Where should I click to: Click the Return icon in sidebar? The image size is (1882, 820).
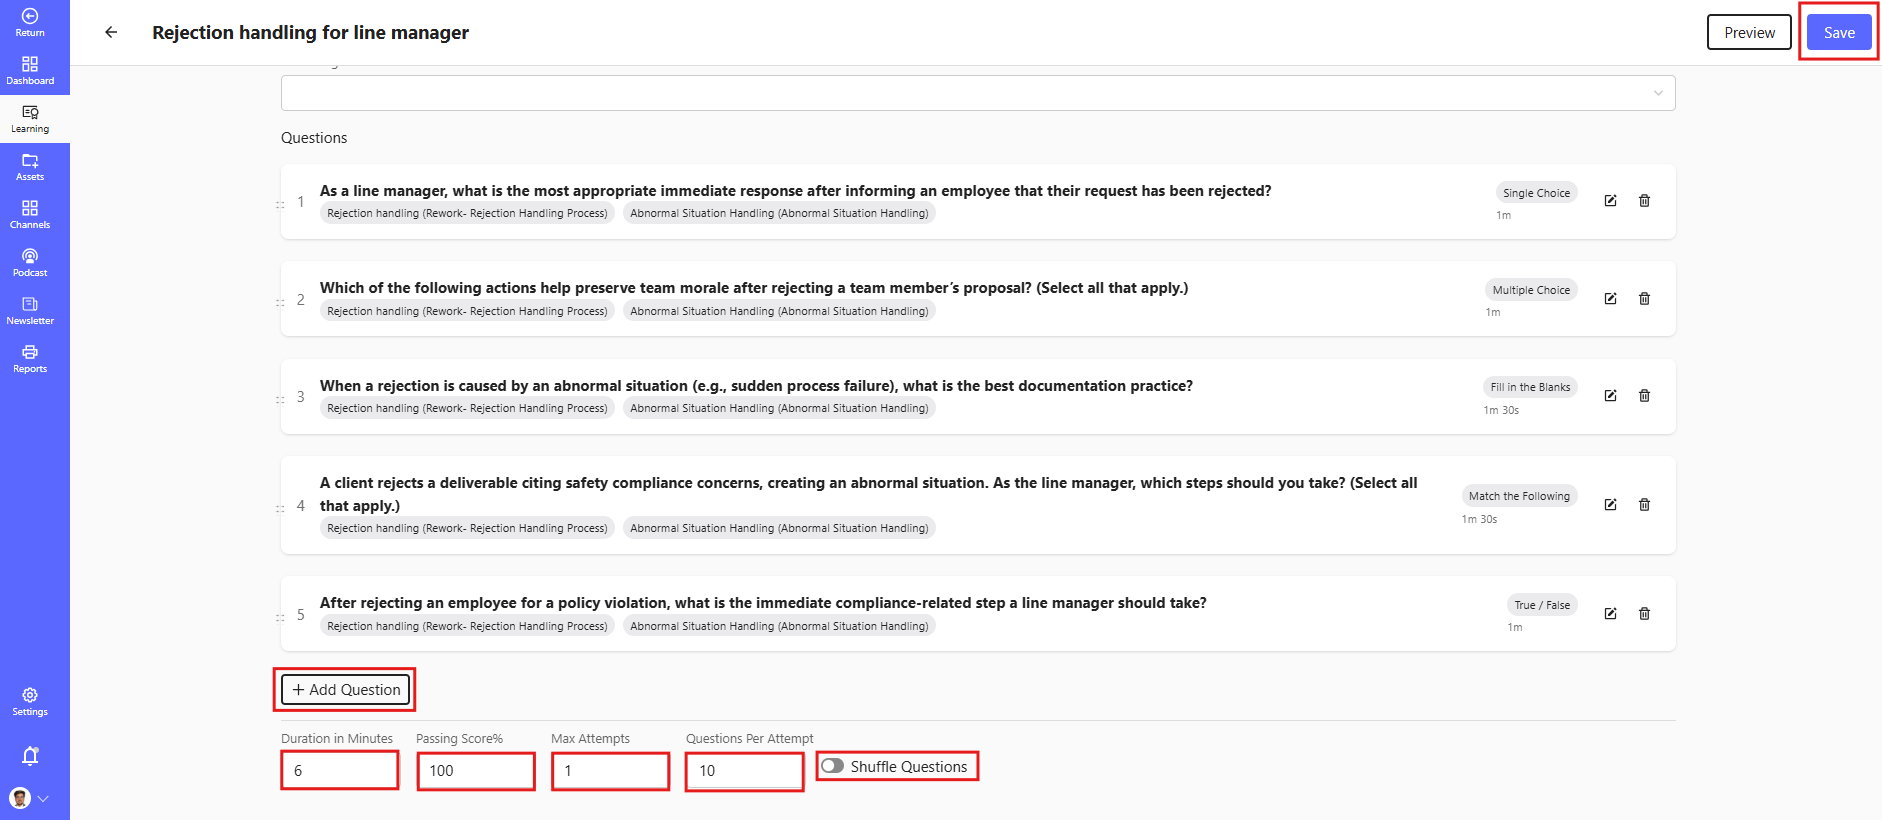coord(30,16)
